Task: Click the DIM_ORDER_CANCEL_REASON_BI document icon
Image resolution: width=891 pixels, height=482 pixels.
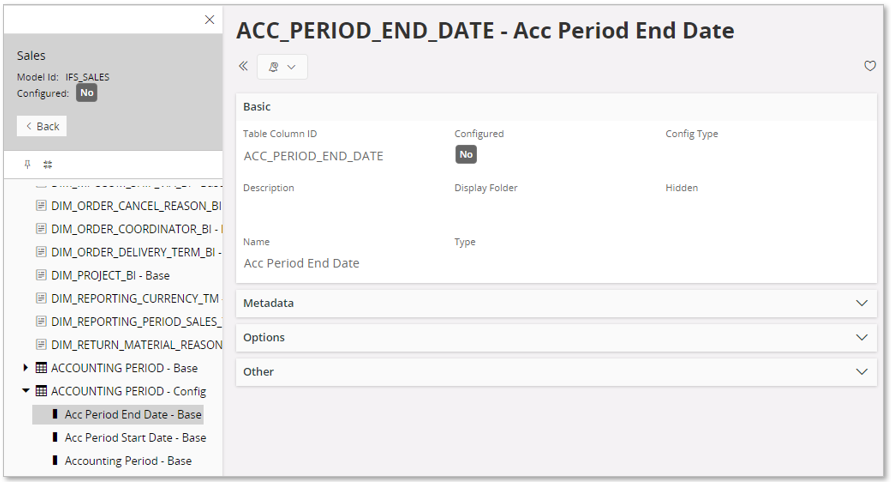Action: tap(42, 206)
